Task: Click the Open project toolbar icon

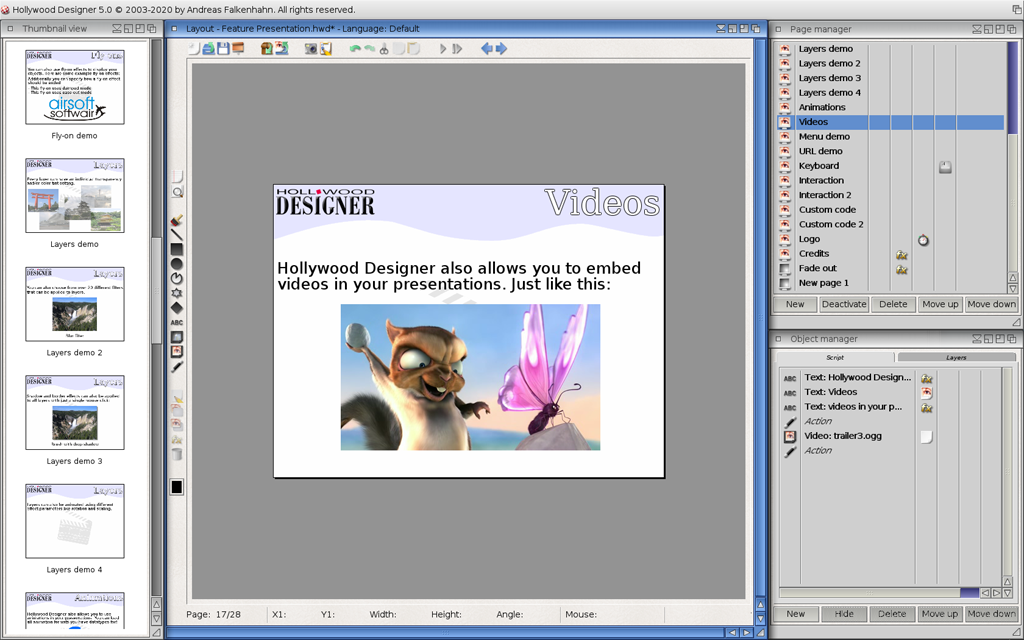Action: pyautogui.click(x=208, y=48)
